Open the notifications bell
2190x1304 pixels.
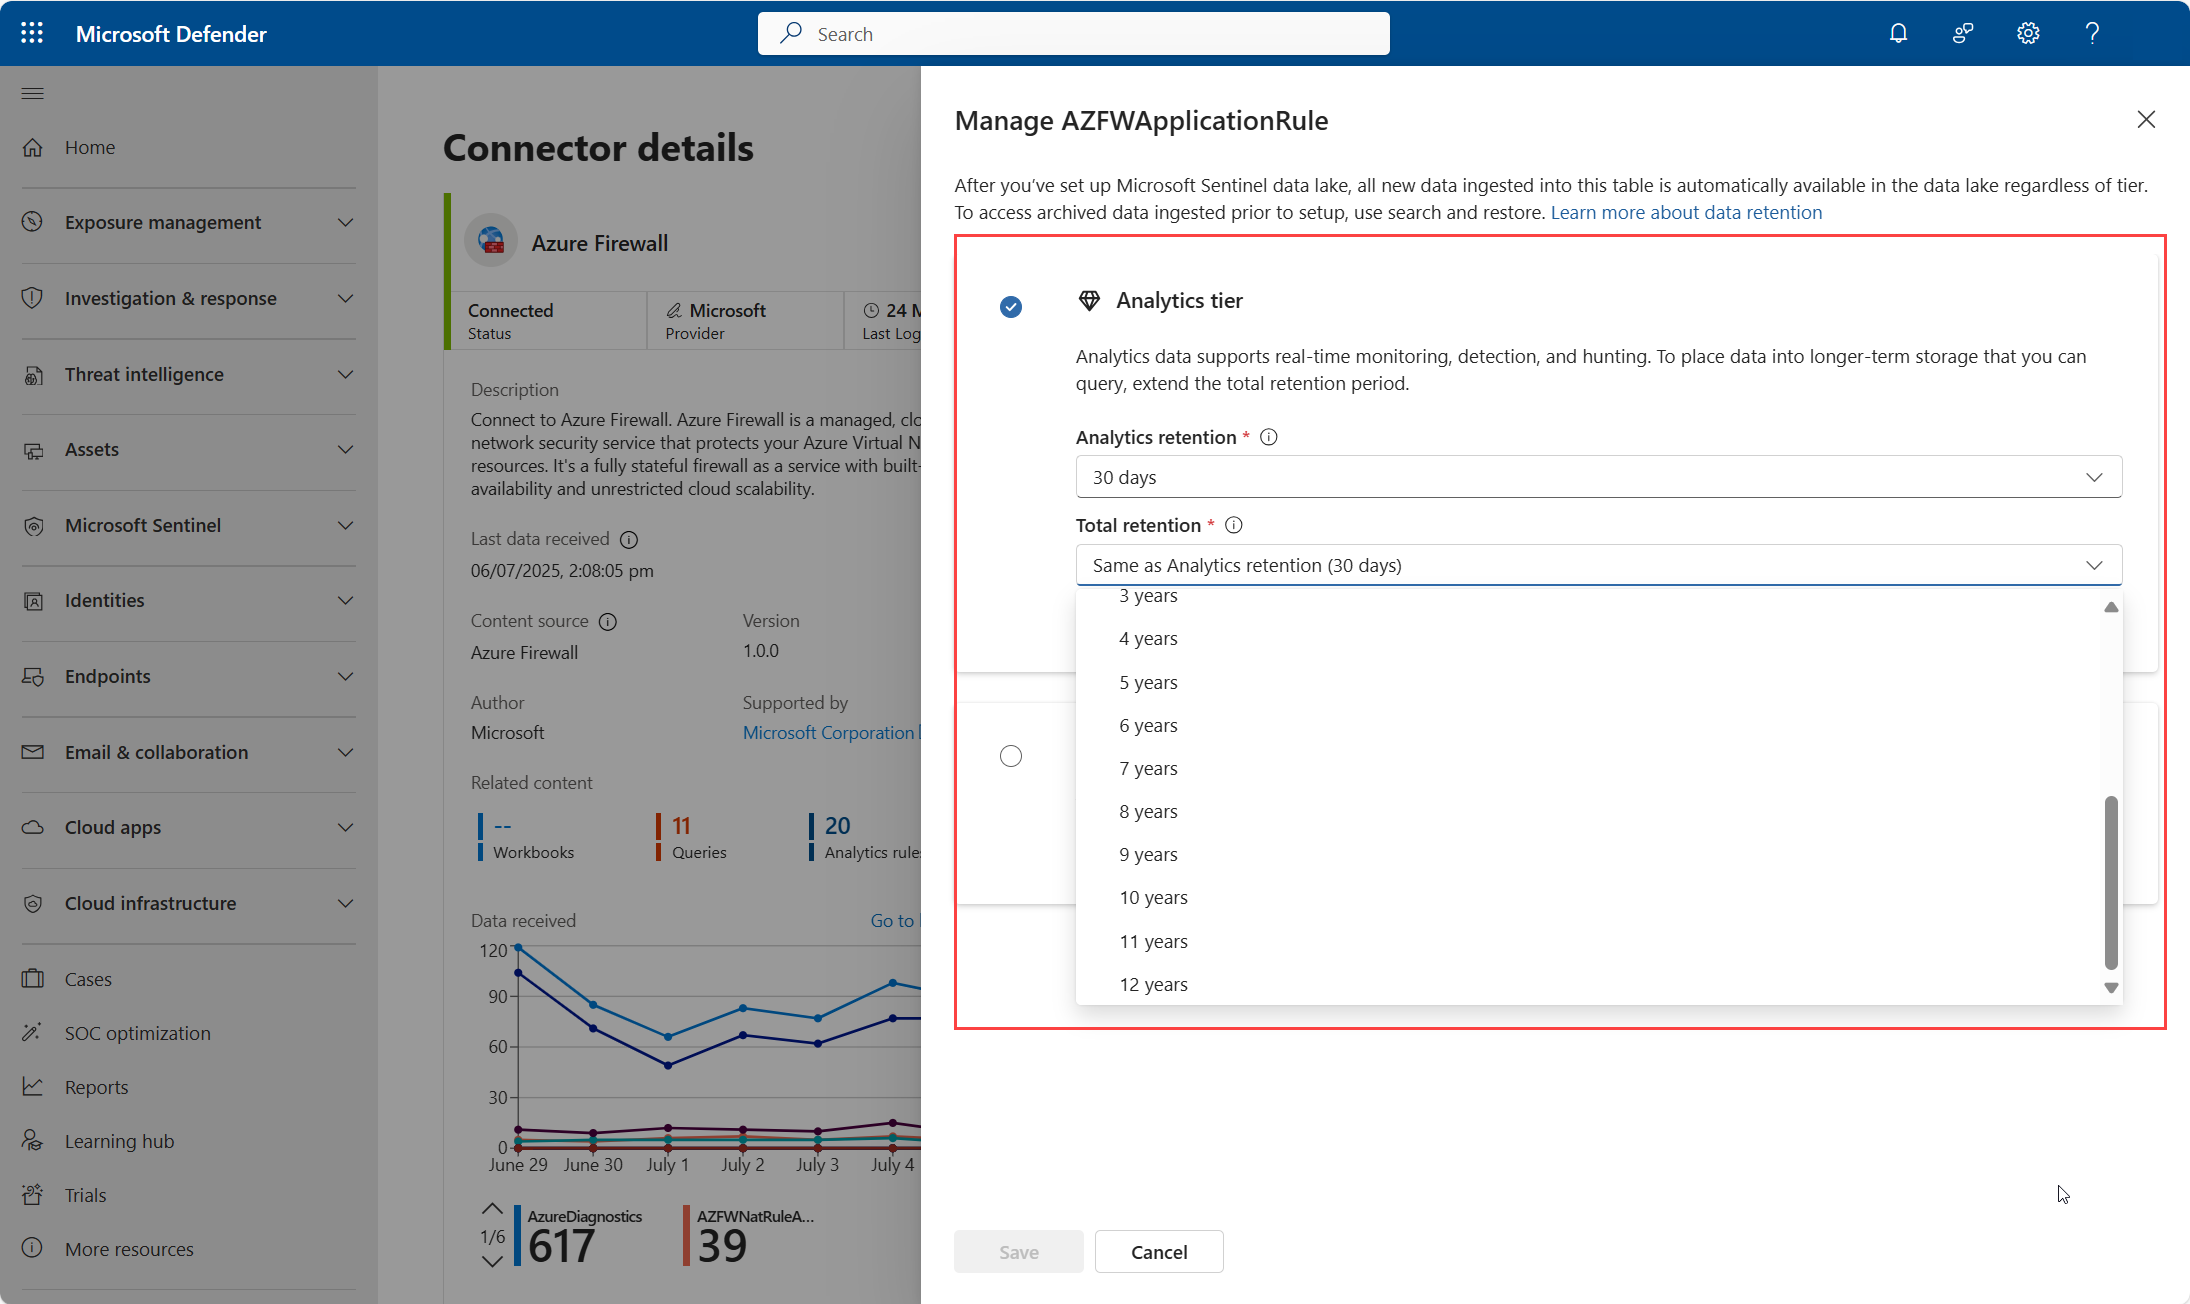[1898, 33]
